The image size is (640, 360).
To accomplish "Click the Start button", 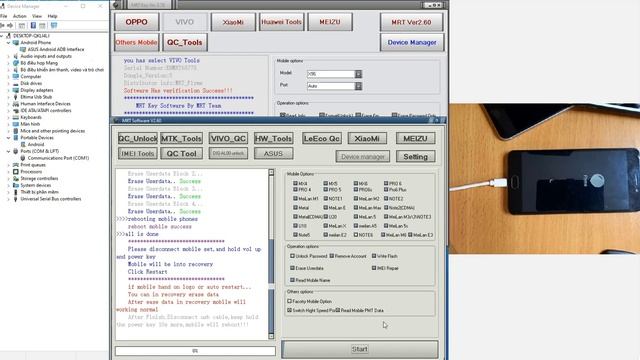I will point(360,349).
